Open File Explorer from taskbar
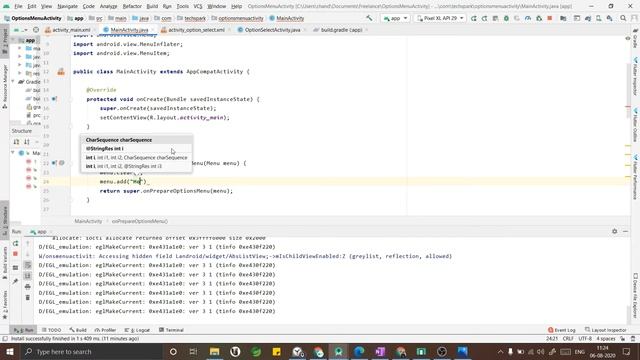Screen dimensions: 640x360 point(214,351)
